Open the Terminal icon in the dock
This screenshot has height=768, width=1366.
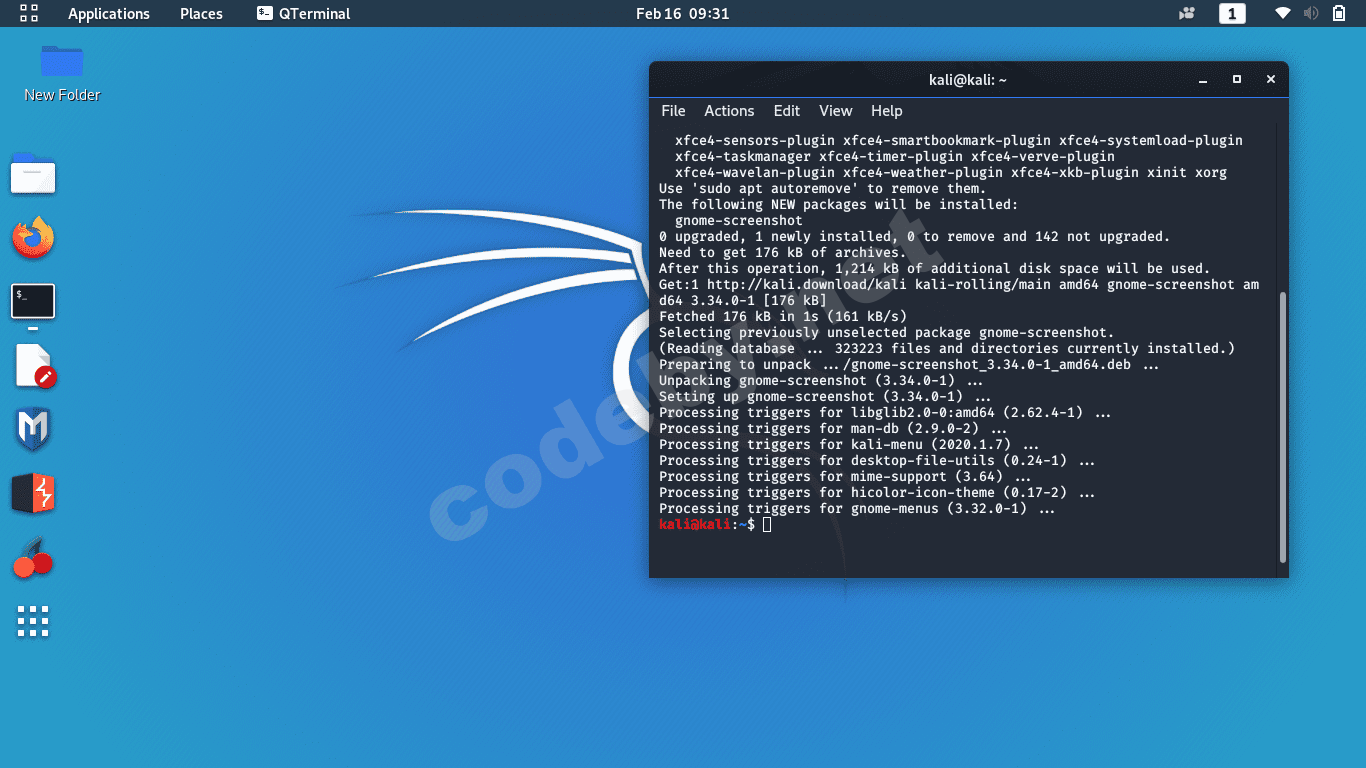pyautogui.click(x=33, y=301)
